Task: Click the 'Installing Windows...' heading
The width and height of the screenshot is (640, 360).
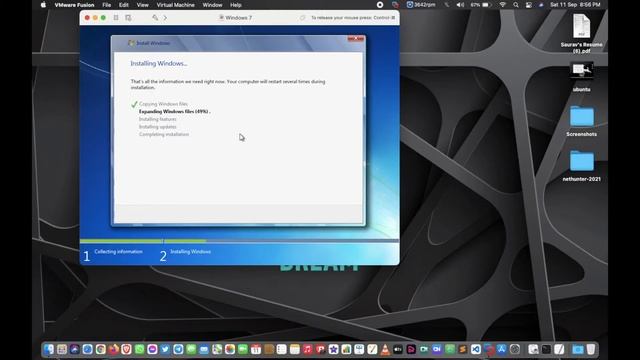Action: (159, 64)
